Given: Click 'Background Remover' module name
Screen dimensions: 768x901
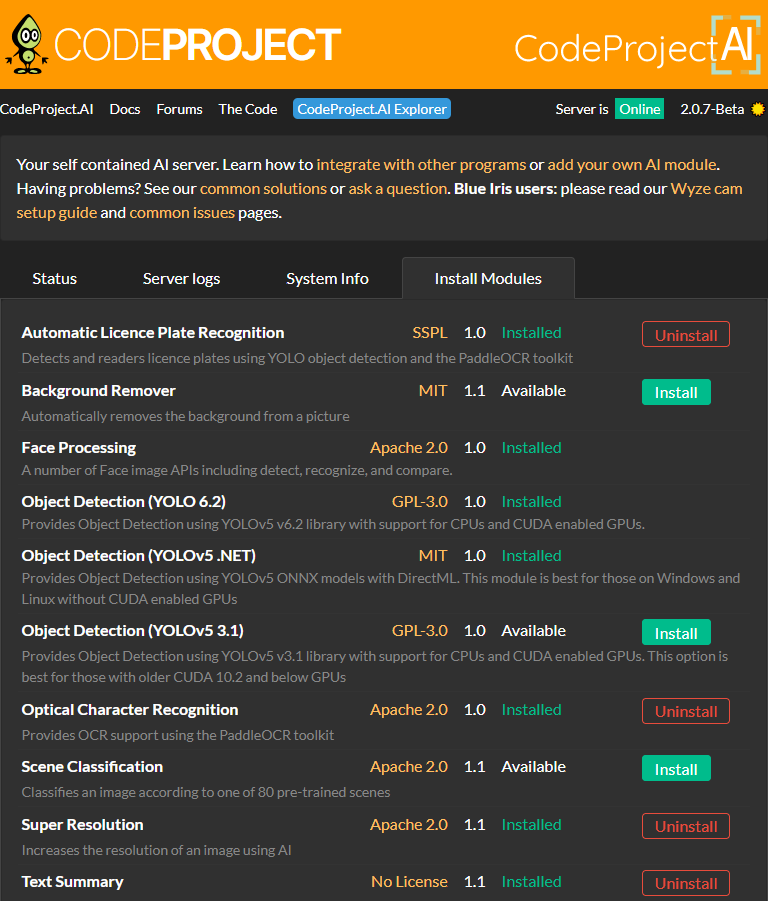Looking at the screenshot, I should [98, 391].
